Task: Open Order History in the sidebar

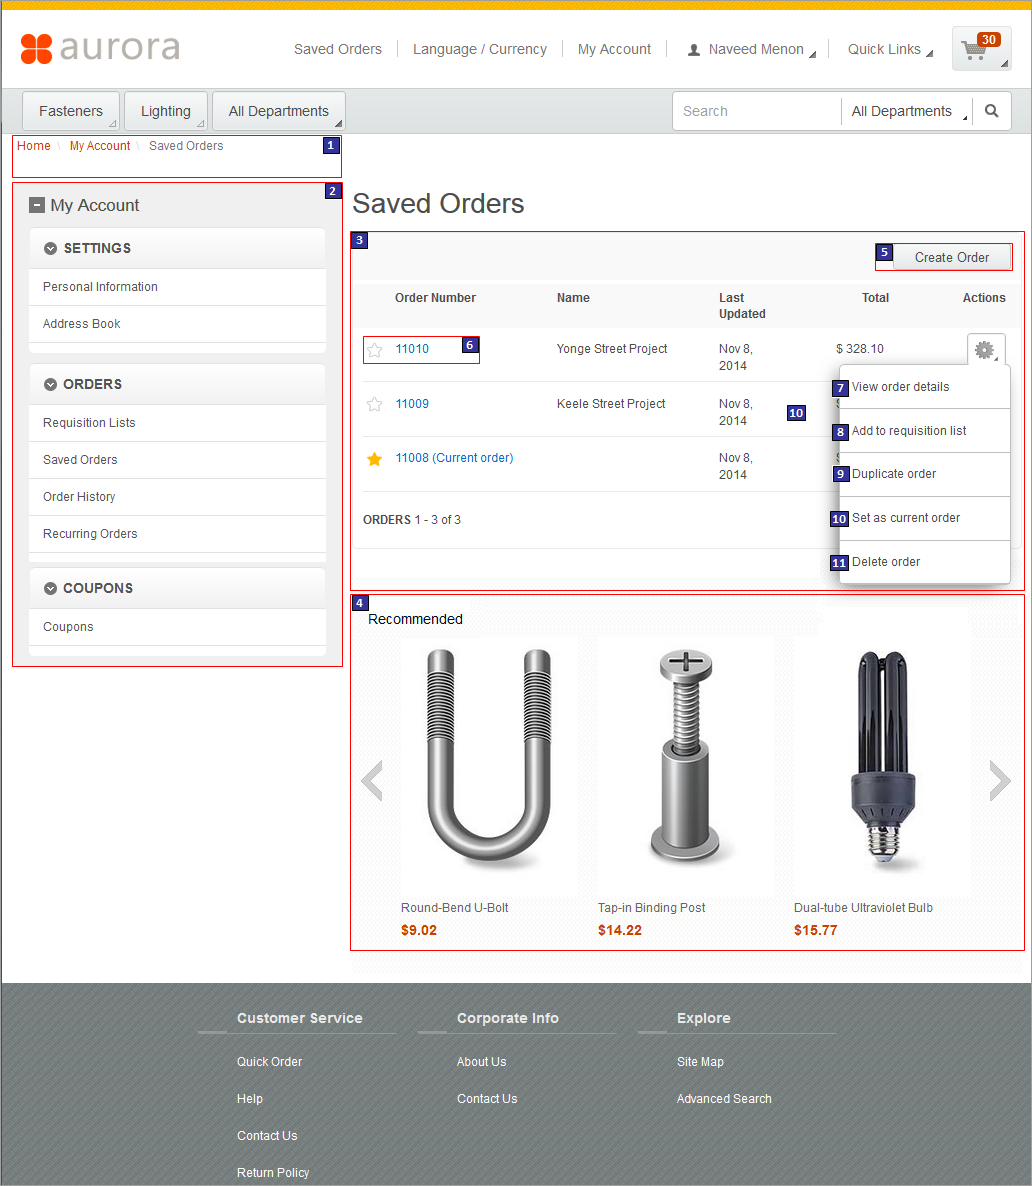Action: point(80,497)
